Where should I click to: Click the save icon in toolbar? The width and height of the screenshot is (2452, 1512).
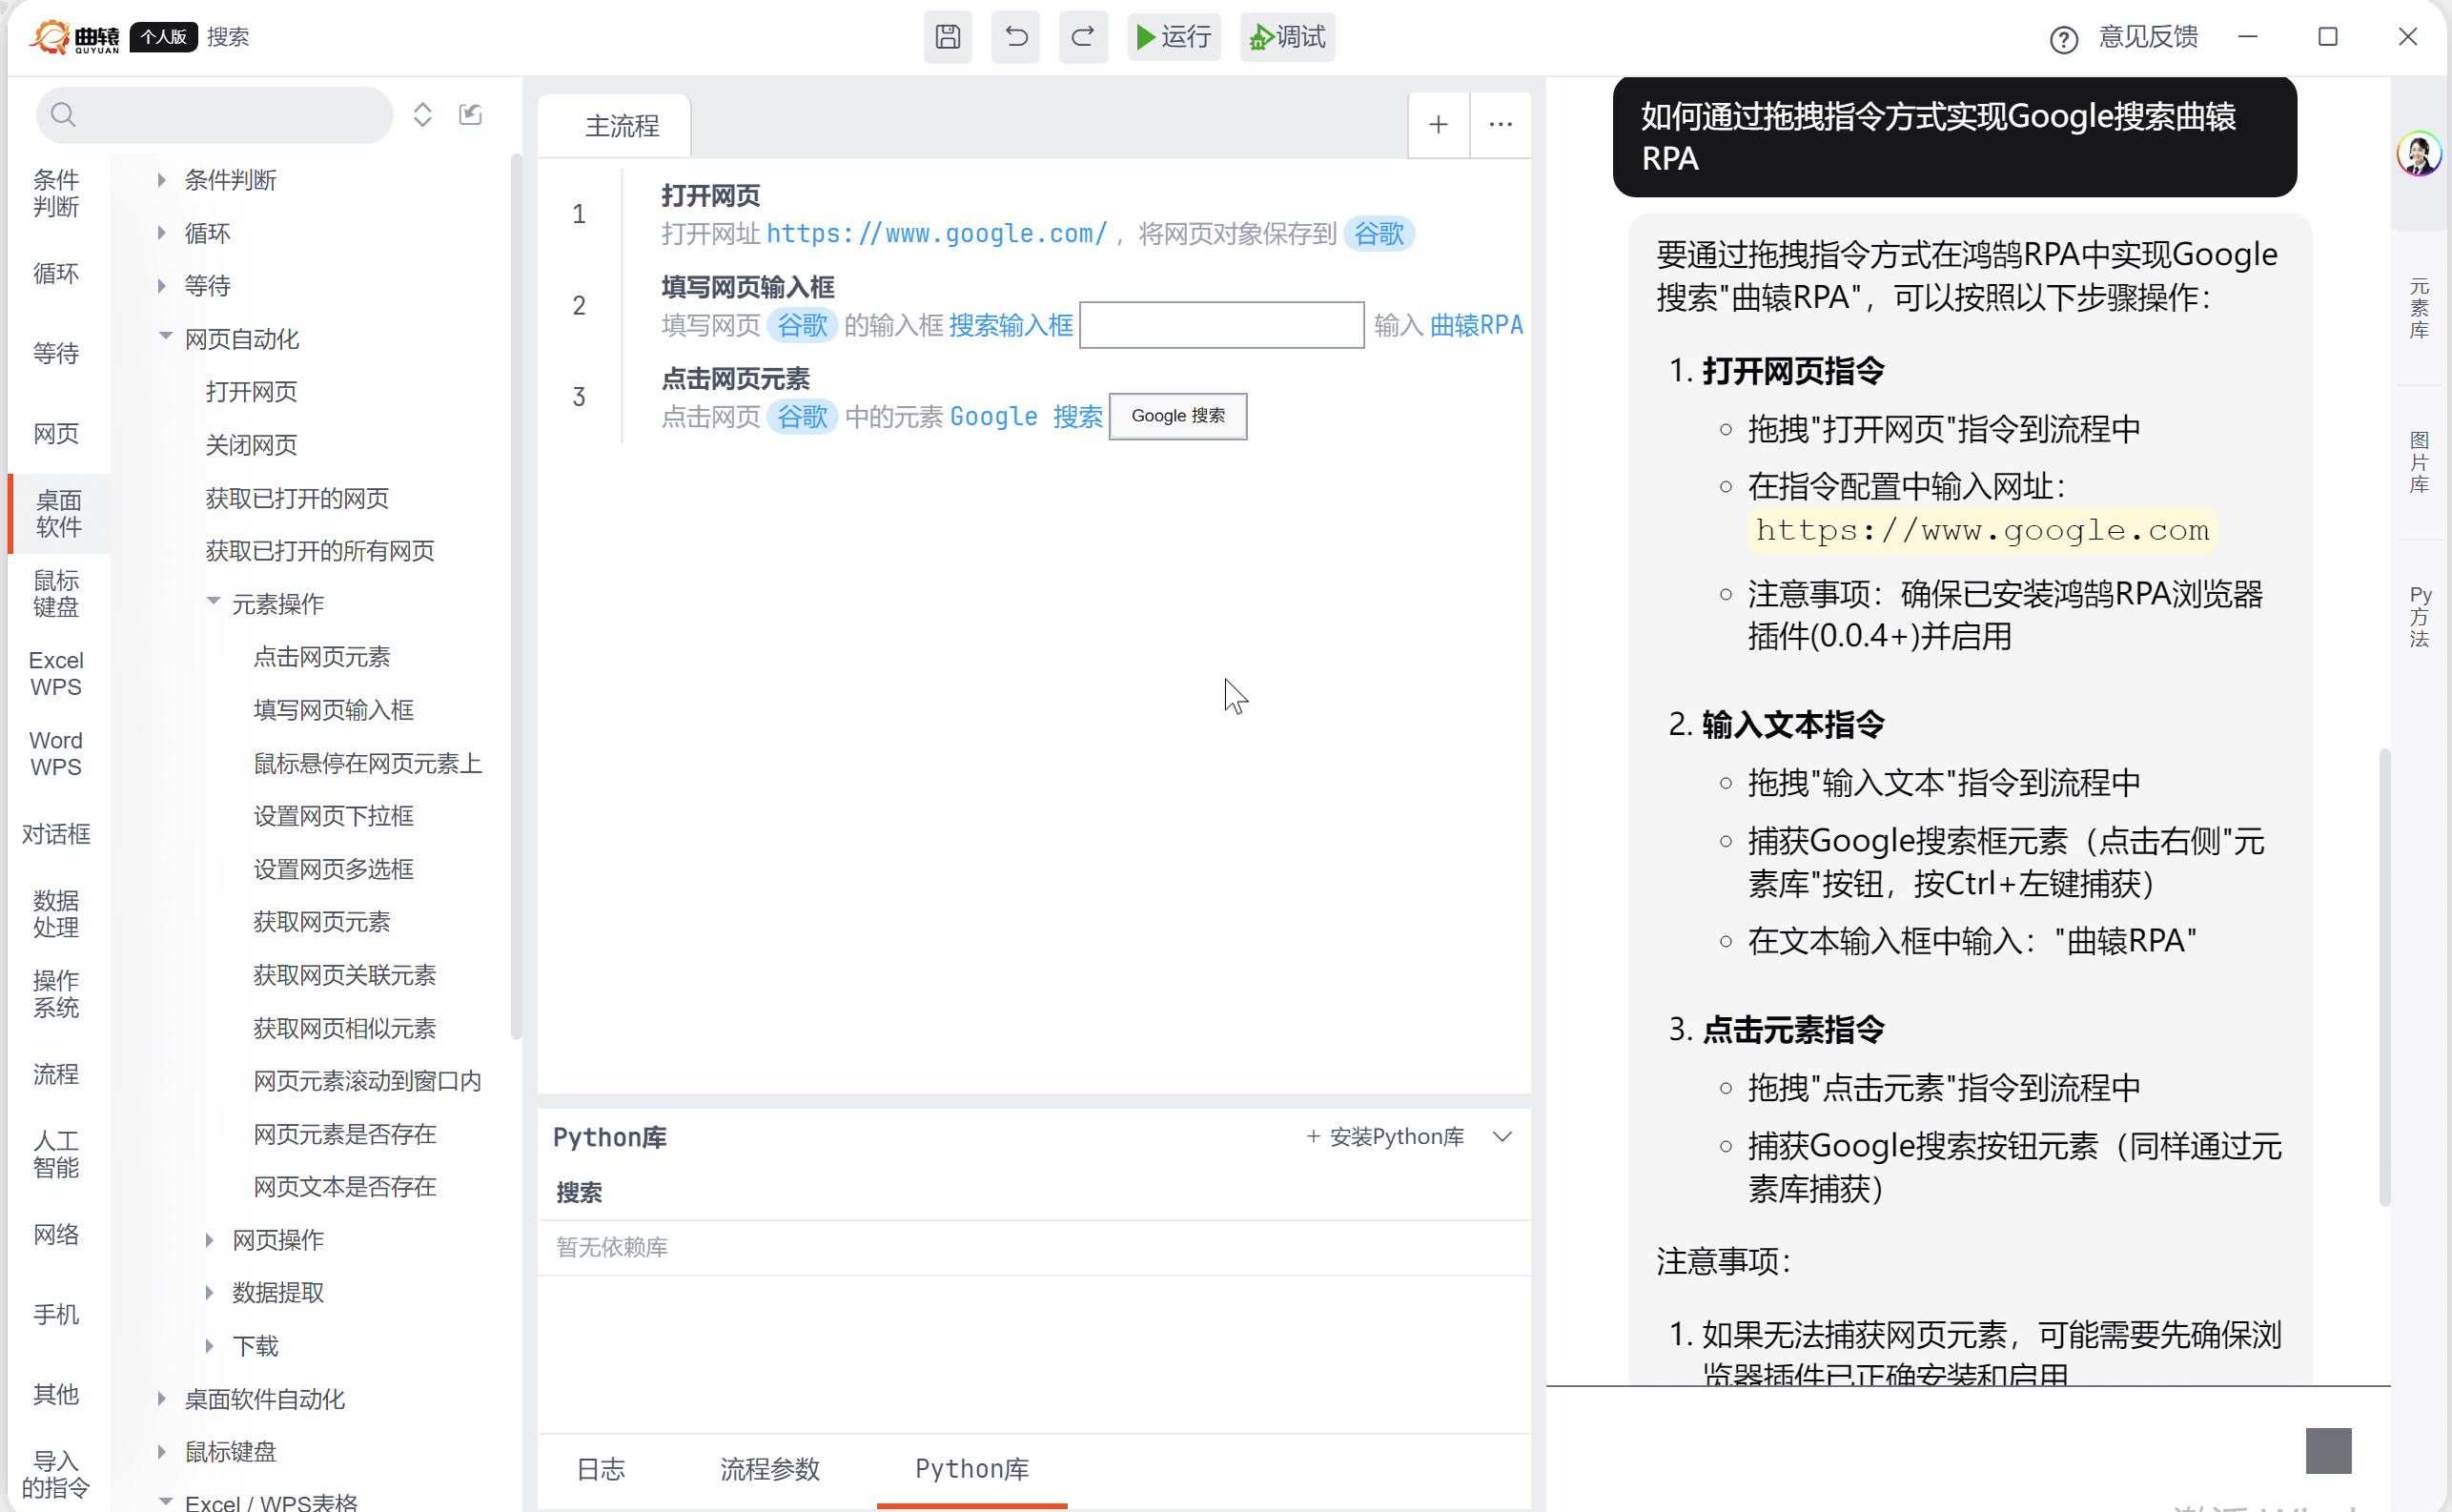tap(947, 37)
